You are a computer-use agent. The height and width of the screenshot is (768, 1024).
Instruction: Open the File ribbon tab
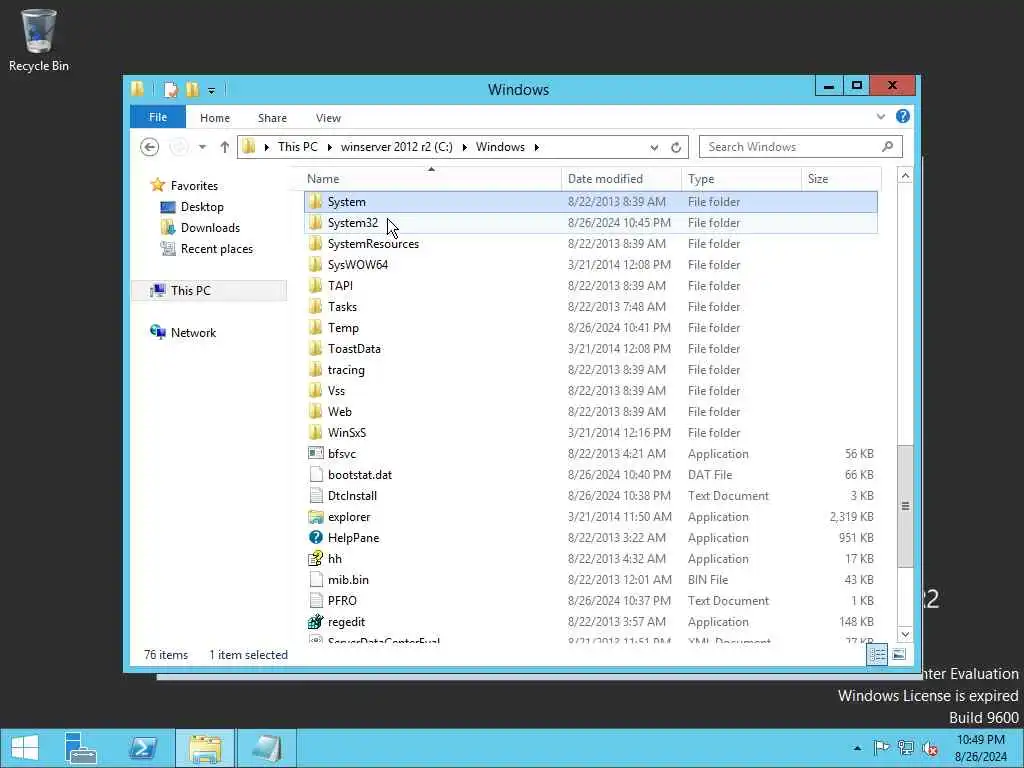(x=157, y=117)
